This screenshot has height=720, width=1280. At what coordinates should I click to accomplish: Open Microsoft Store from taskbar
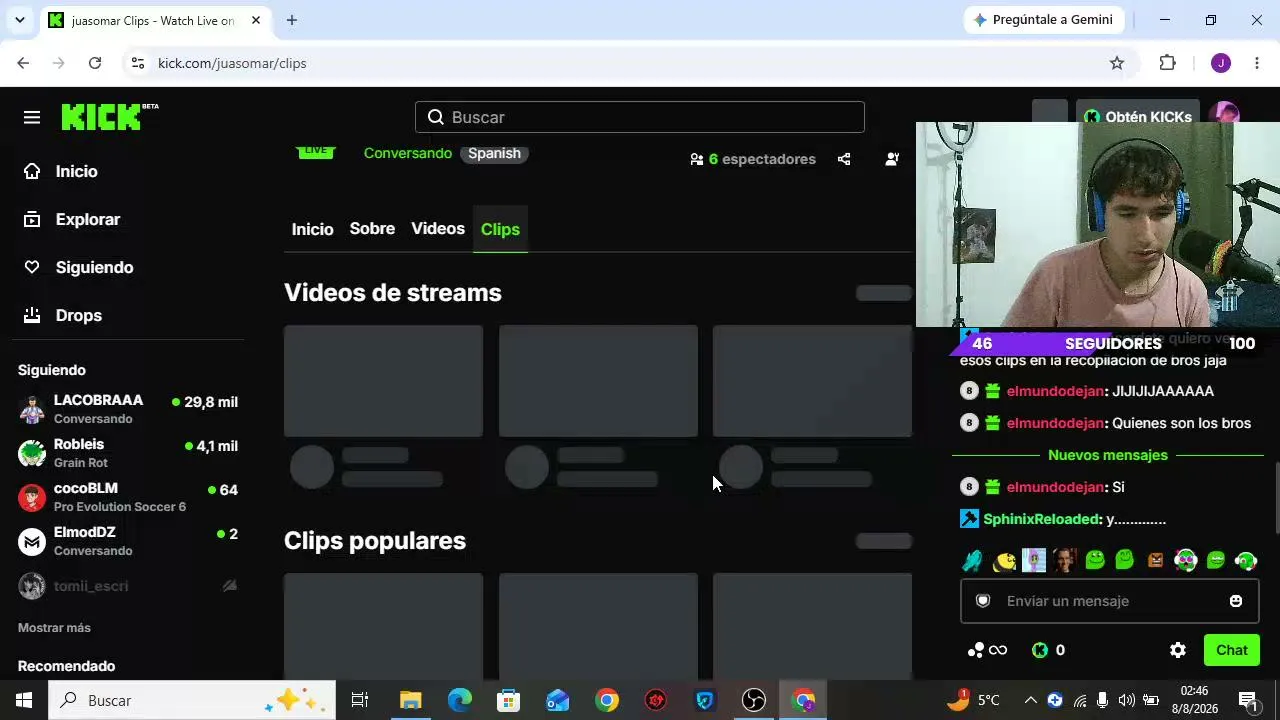509,700
